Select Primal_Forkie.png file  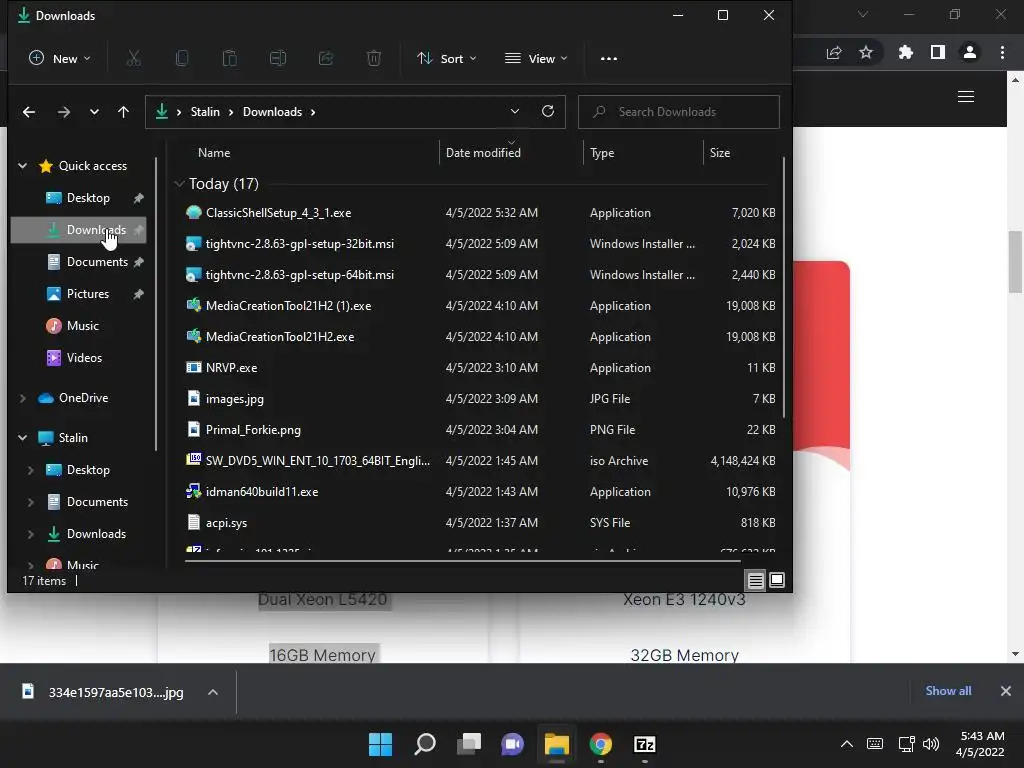click(x=481, y=430)
